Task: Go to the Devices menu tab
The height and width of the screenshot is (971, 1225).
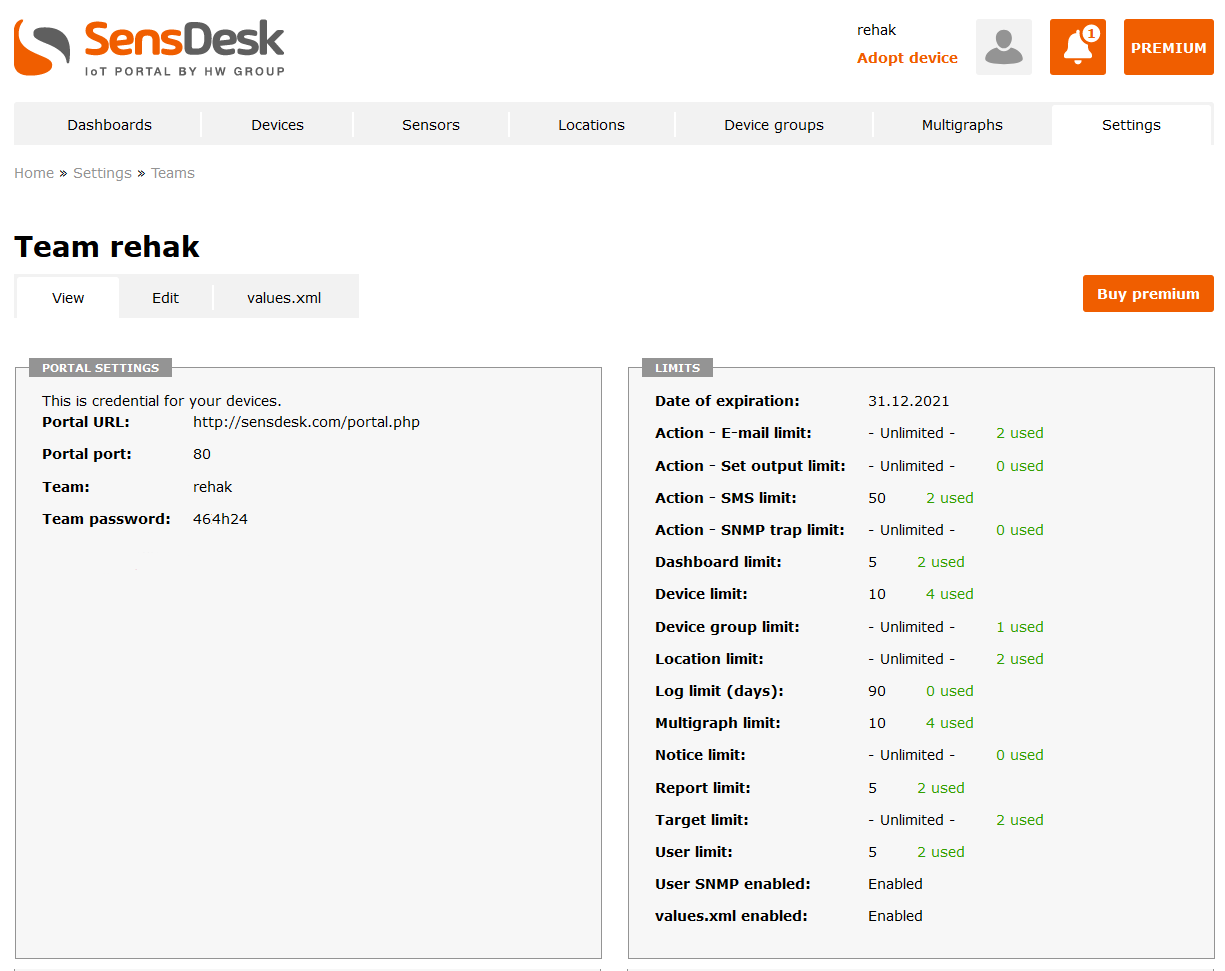Action: point(278,125)
